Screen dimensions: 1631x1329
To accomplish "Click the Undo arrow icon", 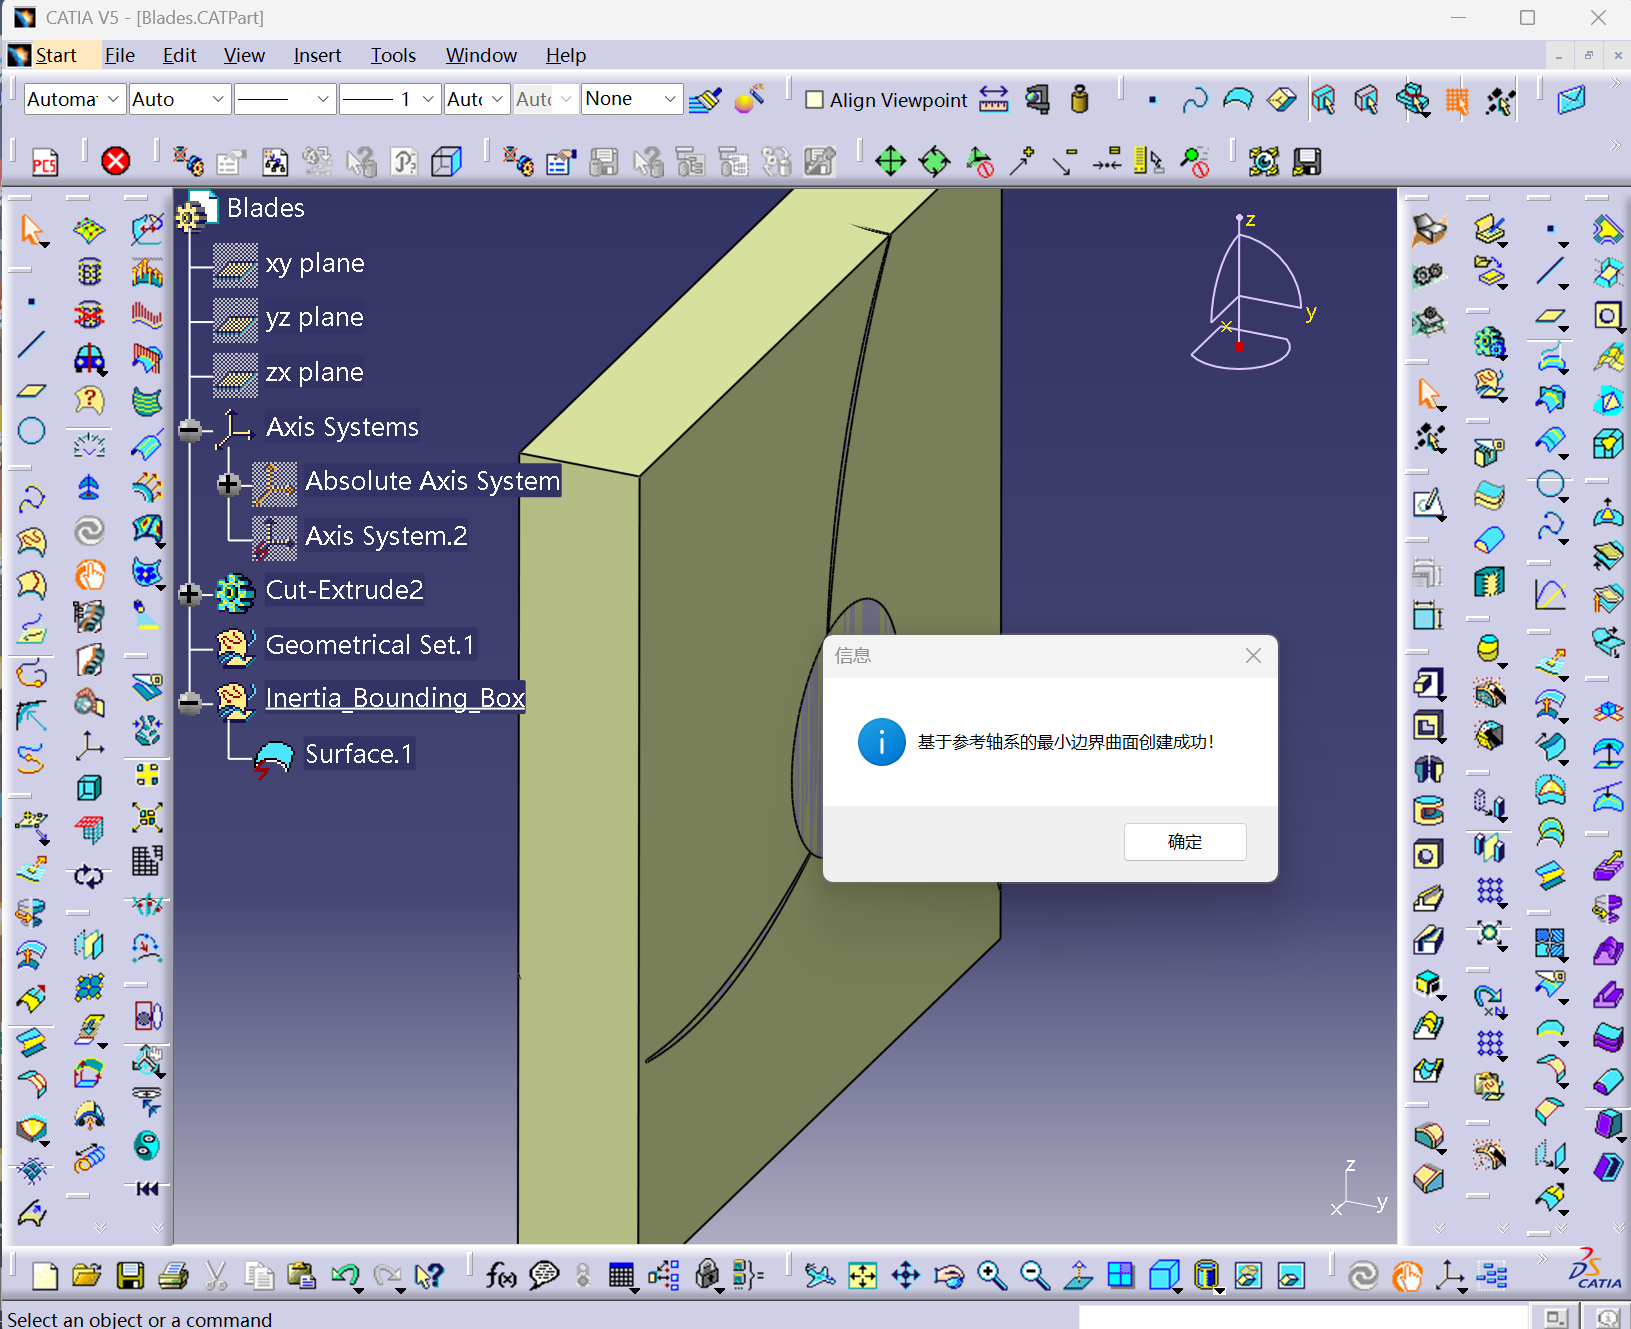I will click(x=345, y=1275).
